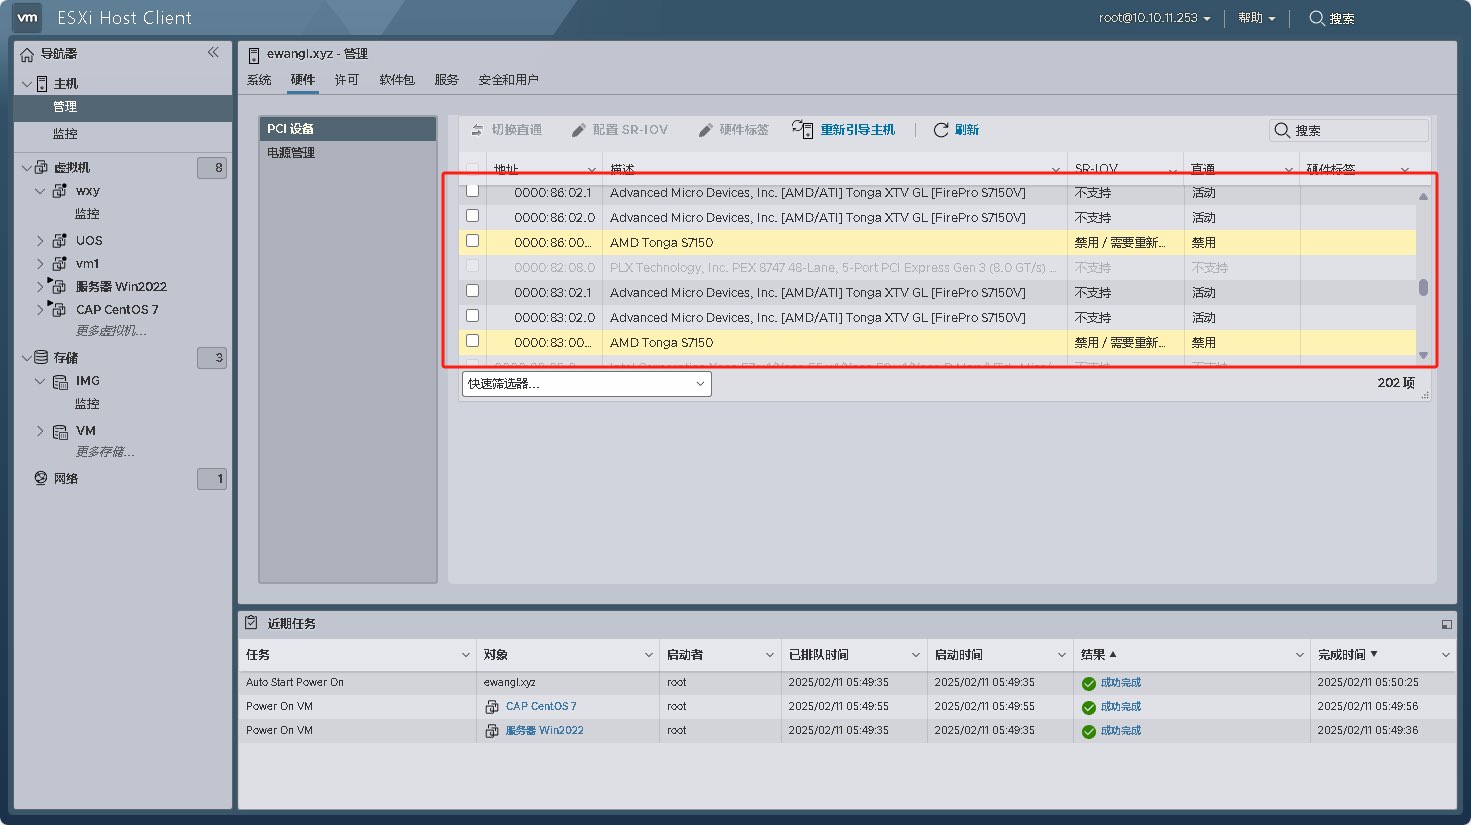Click the running Win2022 server VM icon

tap(58, 286)
